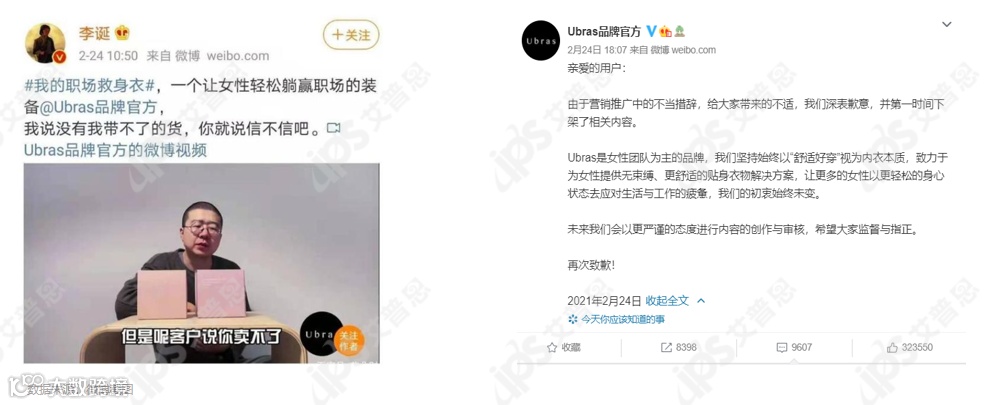The width and height of the screenshot is (985, 405).
Task: Click the orange 关注作者 badge on video
Action: coord(349,339)
